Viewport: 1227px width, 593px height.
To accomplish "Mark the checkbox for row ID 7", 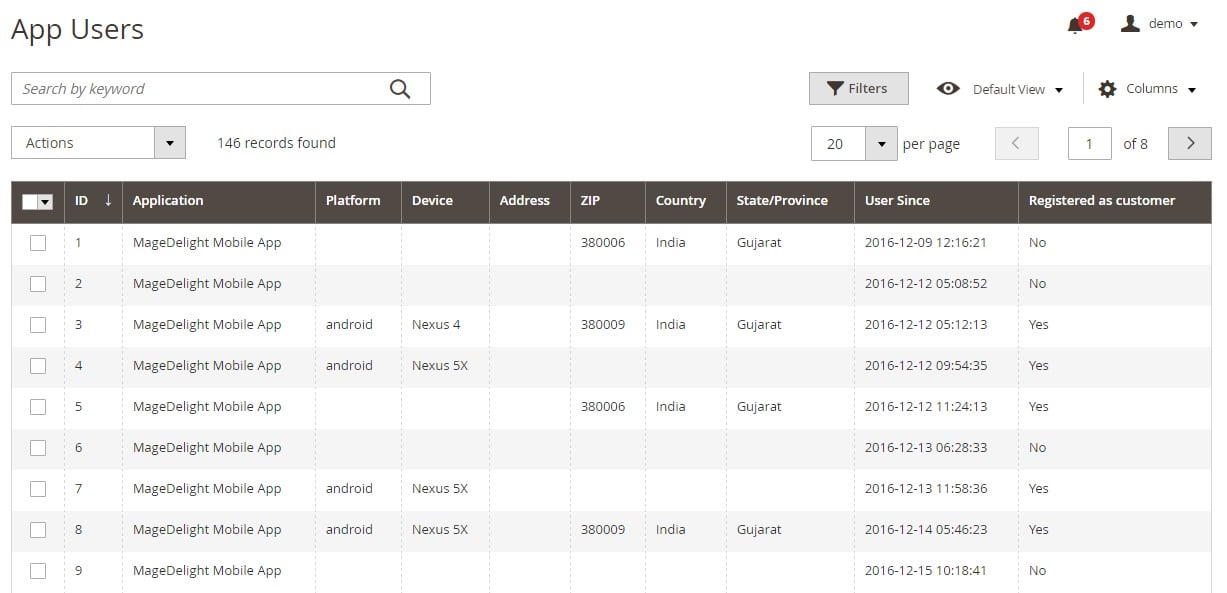I will pos(38,488).
